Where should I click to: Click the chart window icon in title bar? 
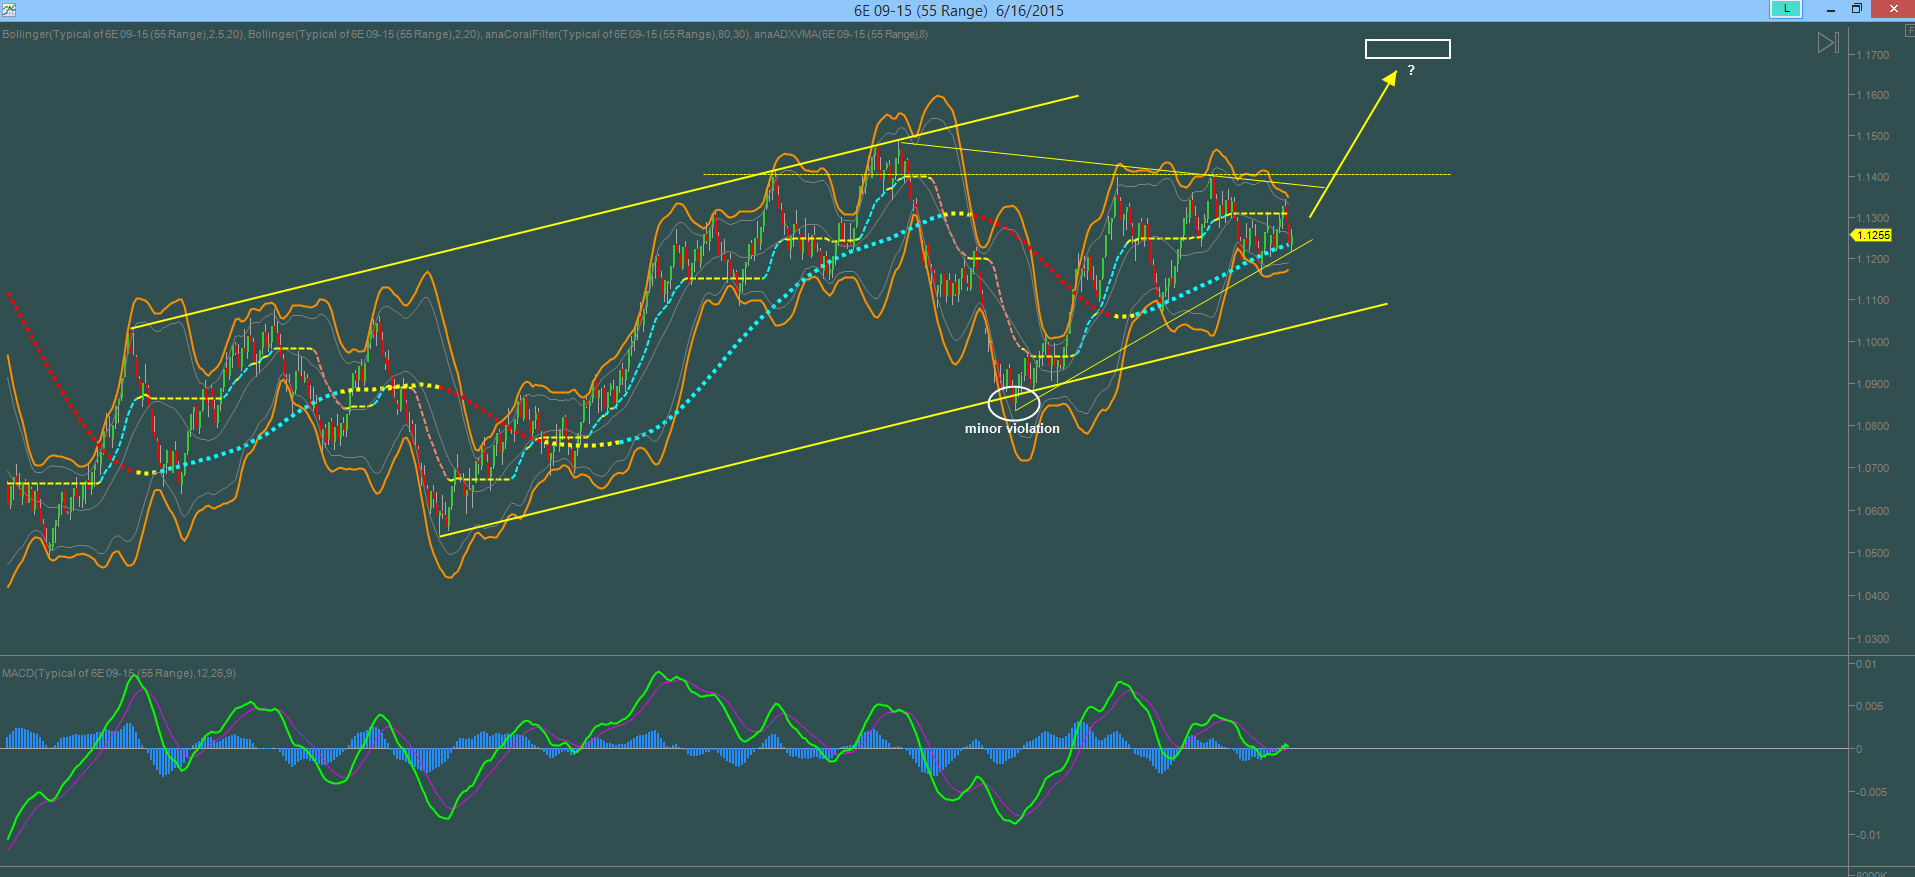point(9,10)
